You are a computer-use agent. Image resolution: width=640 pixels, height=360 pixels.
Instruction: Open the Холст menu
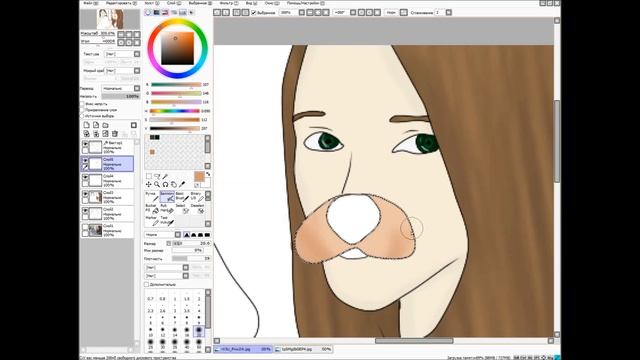[151, 3]
